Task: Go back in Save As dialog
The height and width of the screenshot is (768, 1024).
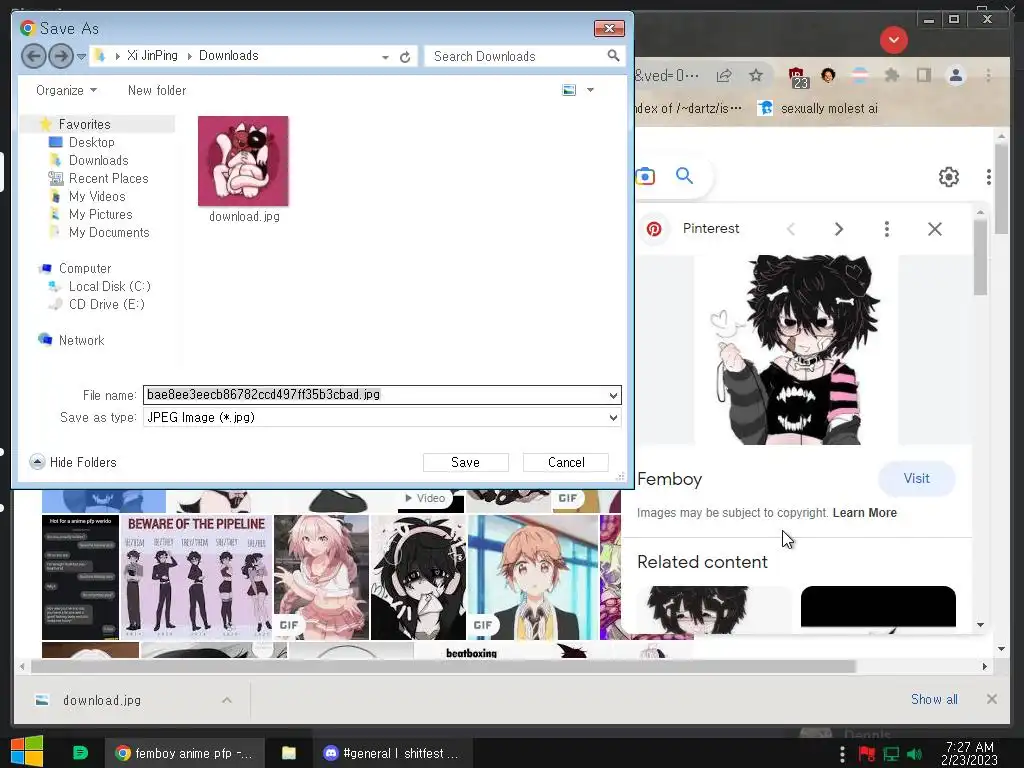Action: (x=33, y=56)
